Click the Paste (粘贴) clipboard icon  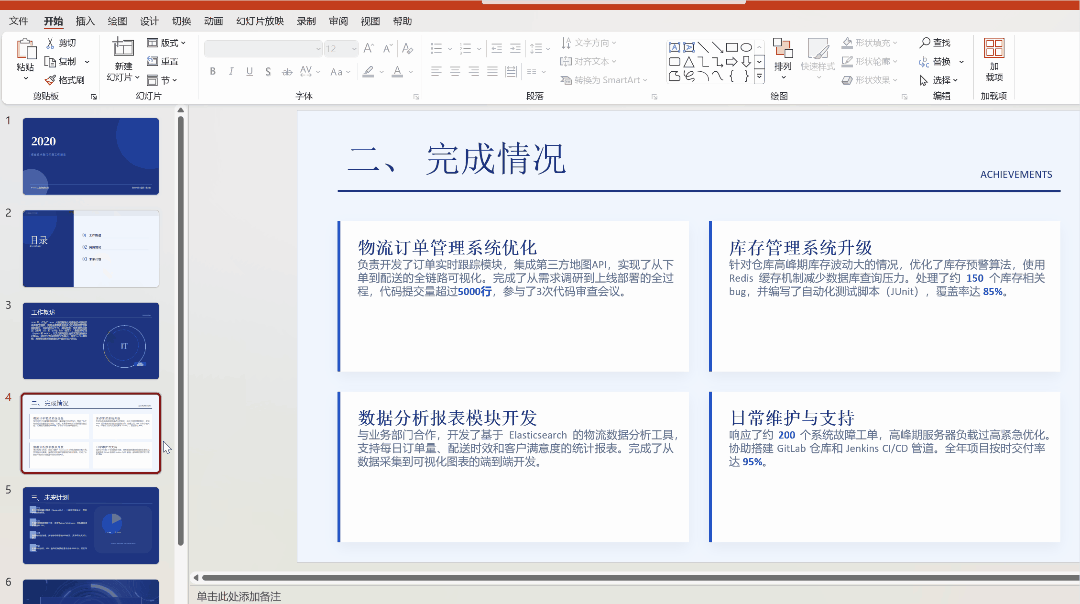25,50
